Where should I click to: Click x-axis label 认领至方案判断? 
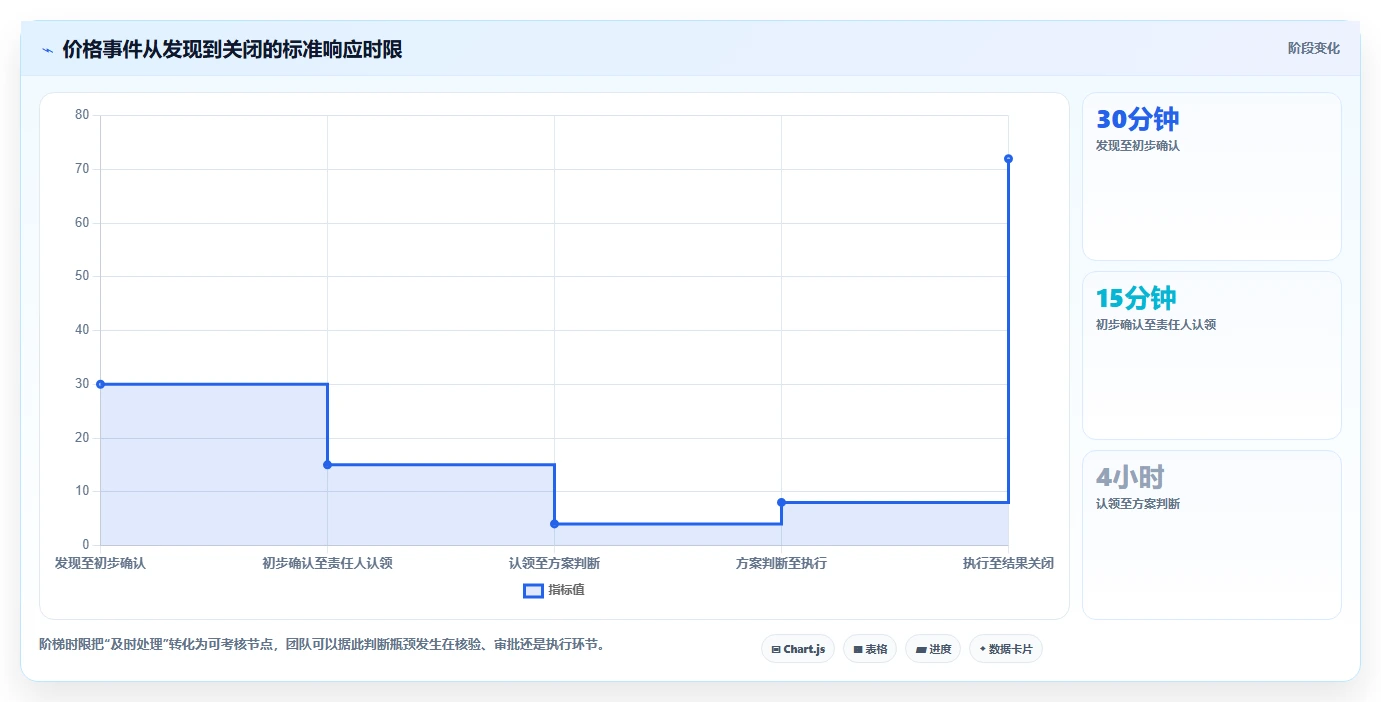pos(554,563)
